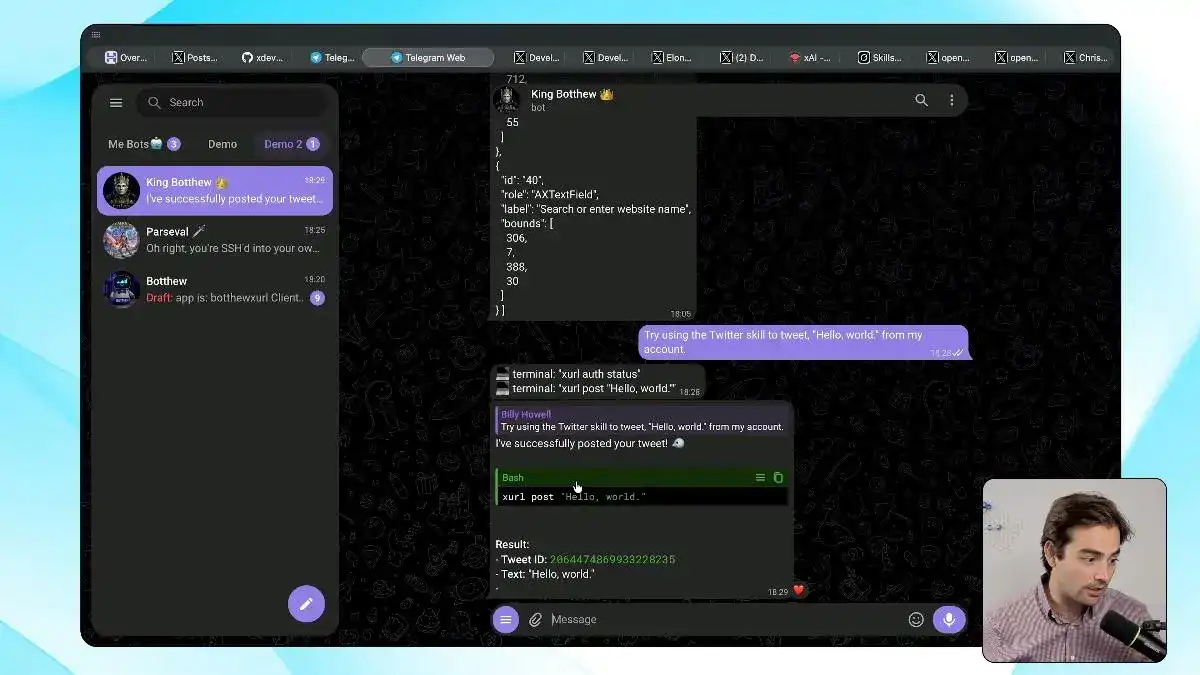Open the King Botthew profile from the chat header
This screenshot has height=675, width=1200.
[572, 100]
